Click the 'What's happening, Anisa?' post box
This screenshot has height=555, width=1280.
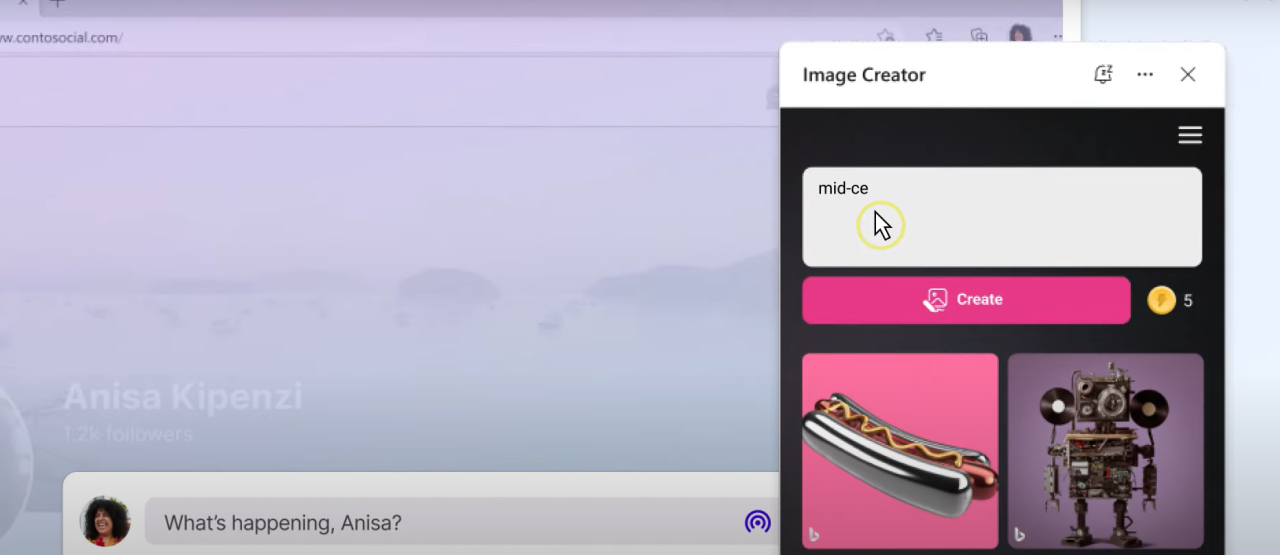[x=440, y=523]
